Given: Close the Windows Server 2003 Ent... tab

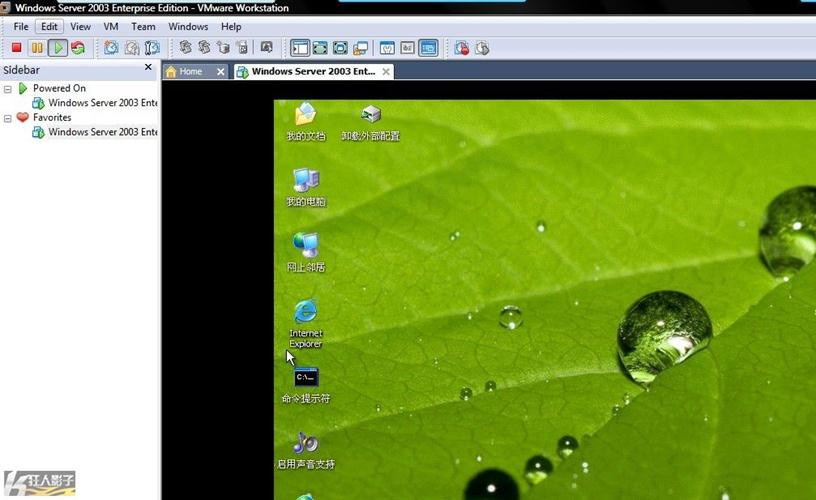Looking at the screenshot, I should (386, 72).
